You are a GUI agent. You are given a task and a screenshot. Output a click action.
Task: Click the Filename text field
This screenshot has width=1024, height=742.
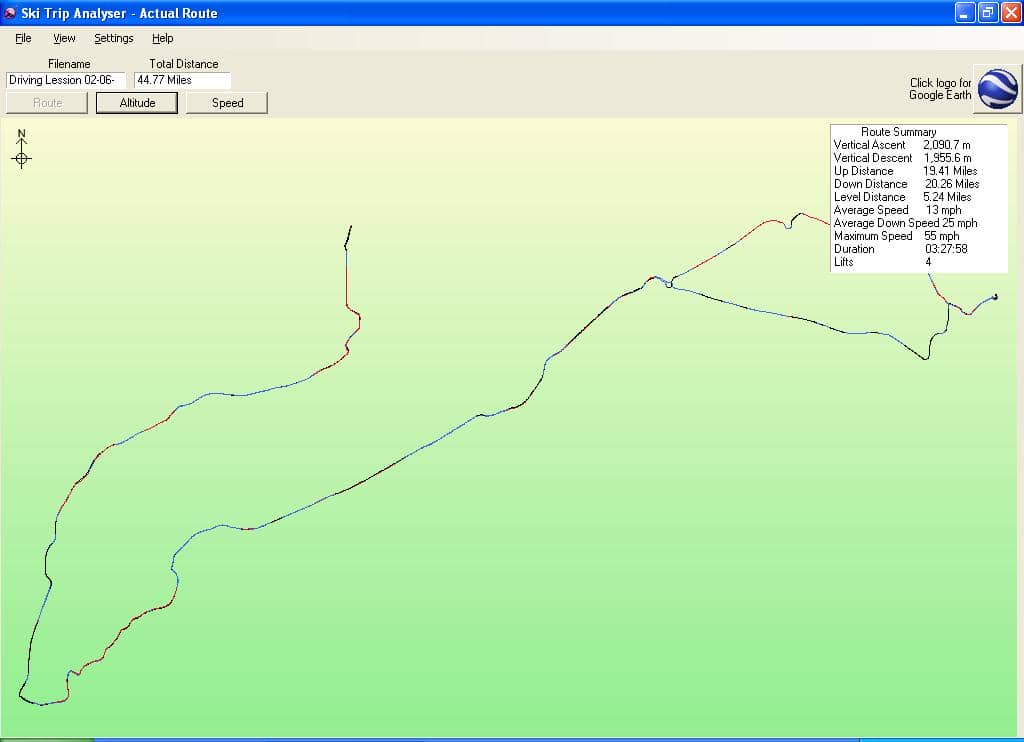coord(66,80)
